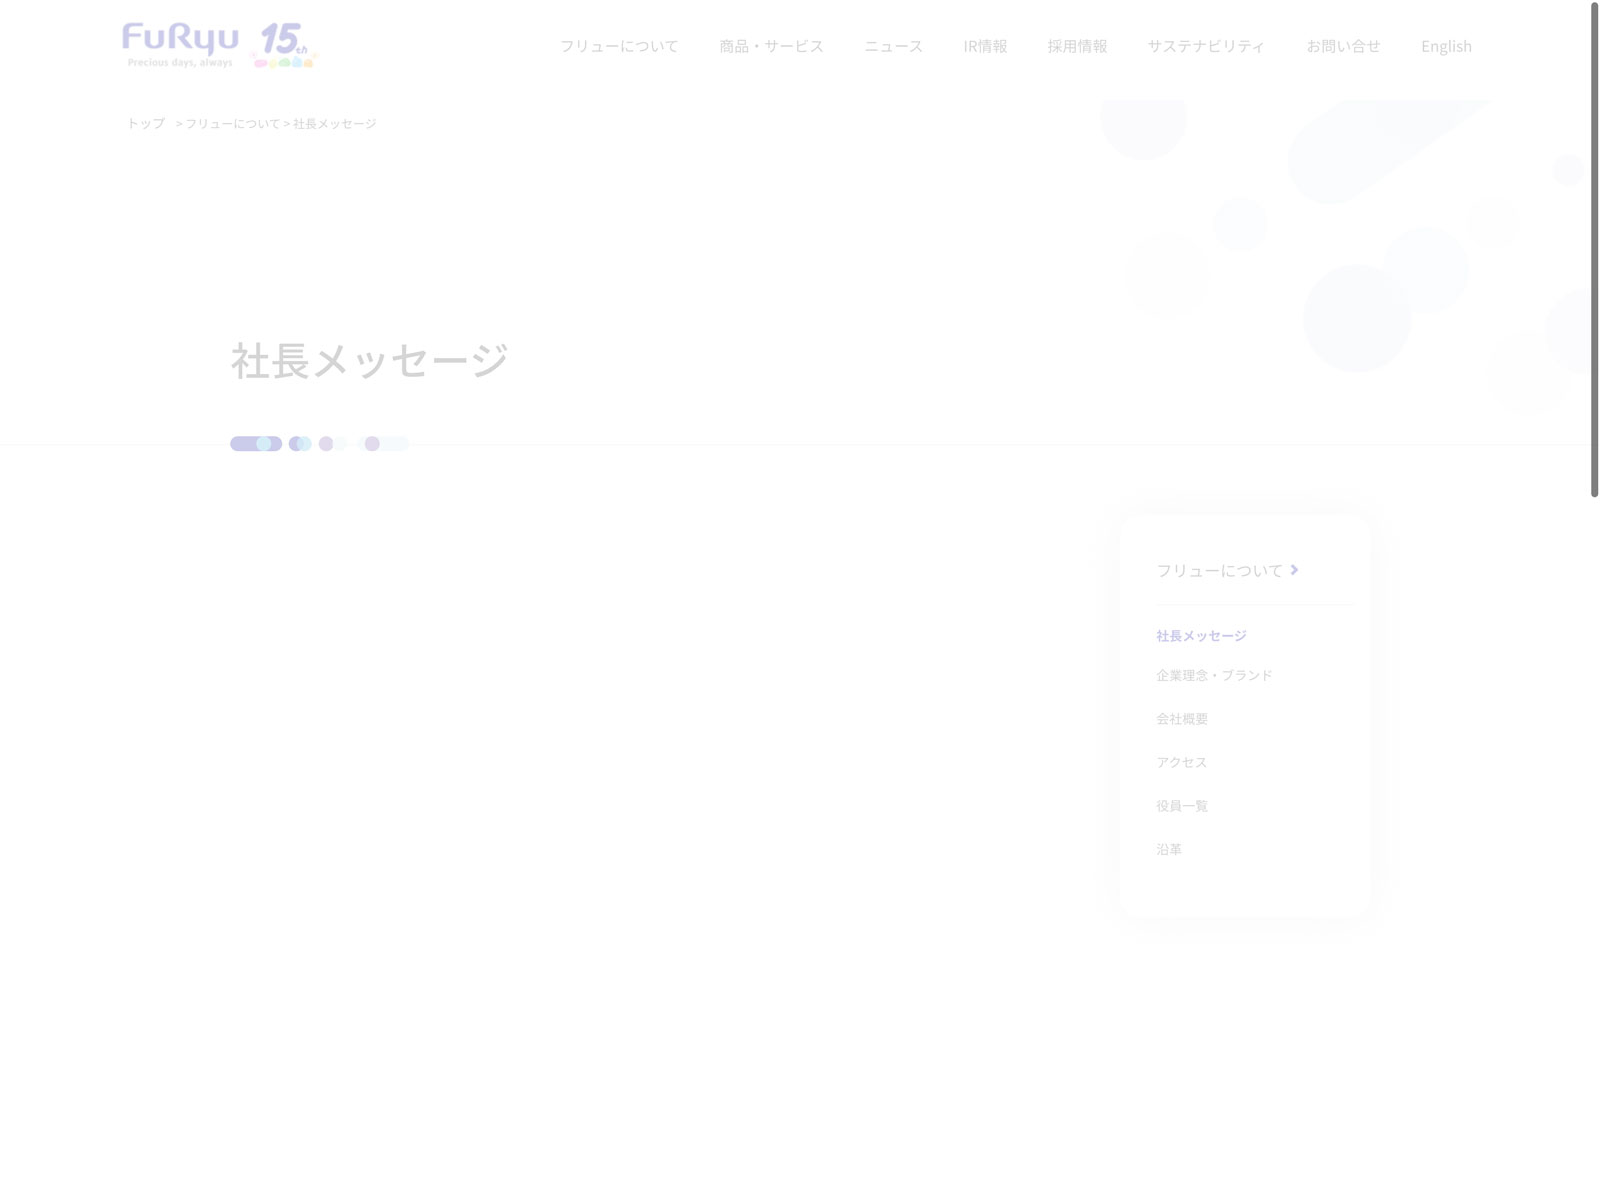Open the sidebar フリューについて heading link
1600x1200 pixels.
click(x=1219, y=570)
